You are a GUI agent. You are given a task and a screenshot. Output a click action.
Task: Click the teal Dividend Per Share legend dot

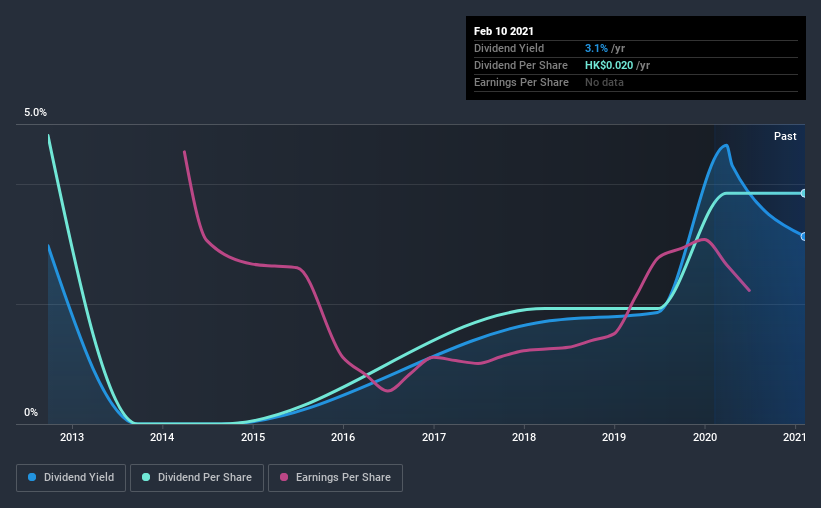pyautogui.click(x=146, y=477)
